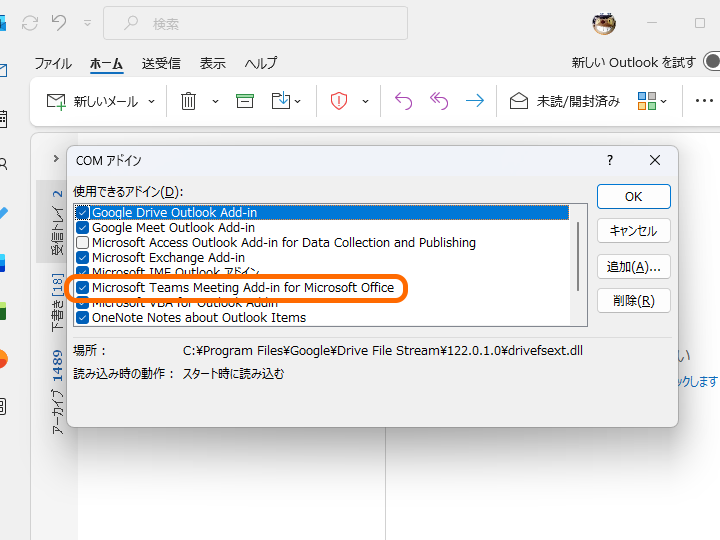Screen dimensions: 720x540
Task: Open the color categories grid dropdown
Action: 652,101
